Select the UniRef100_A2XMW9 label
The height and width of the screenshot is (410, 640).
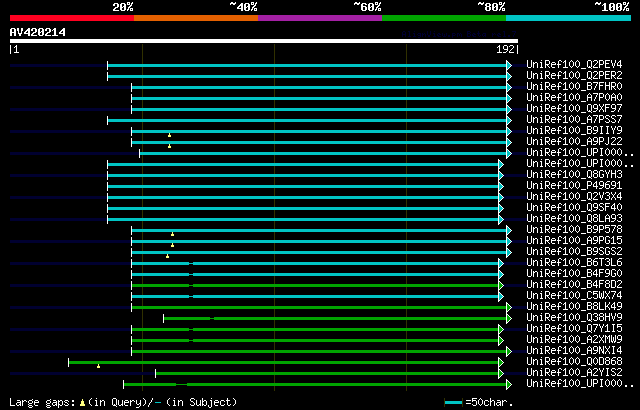574,340
